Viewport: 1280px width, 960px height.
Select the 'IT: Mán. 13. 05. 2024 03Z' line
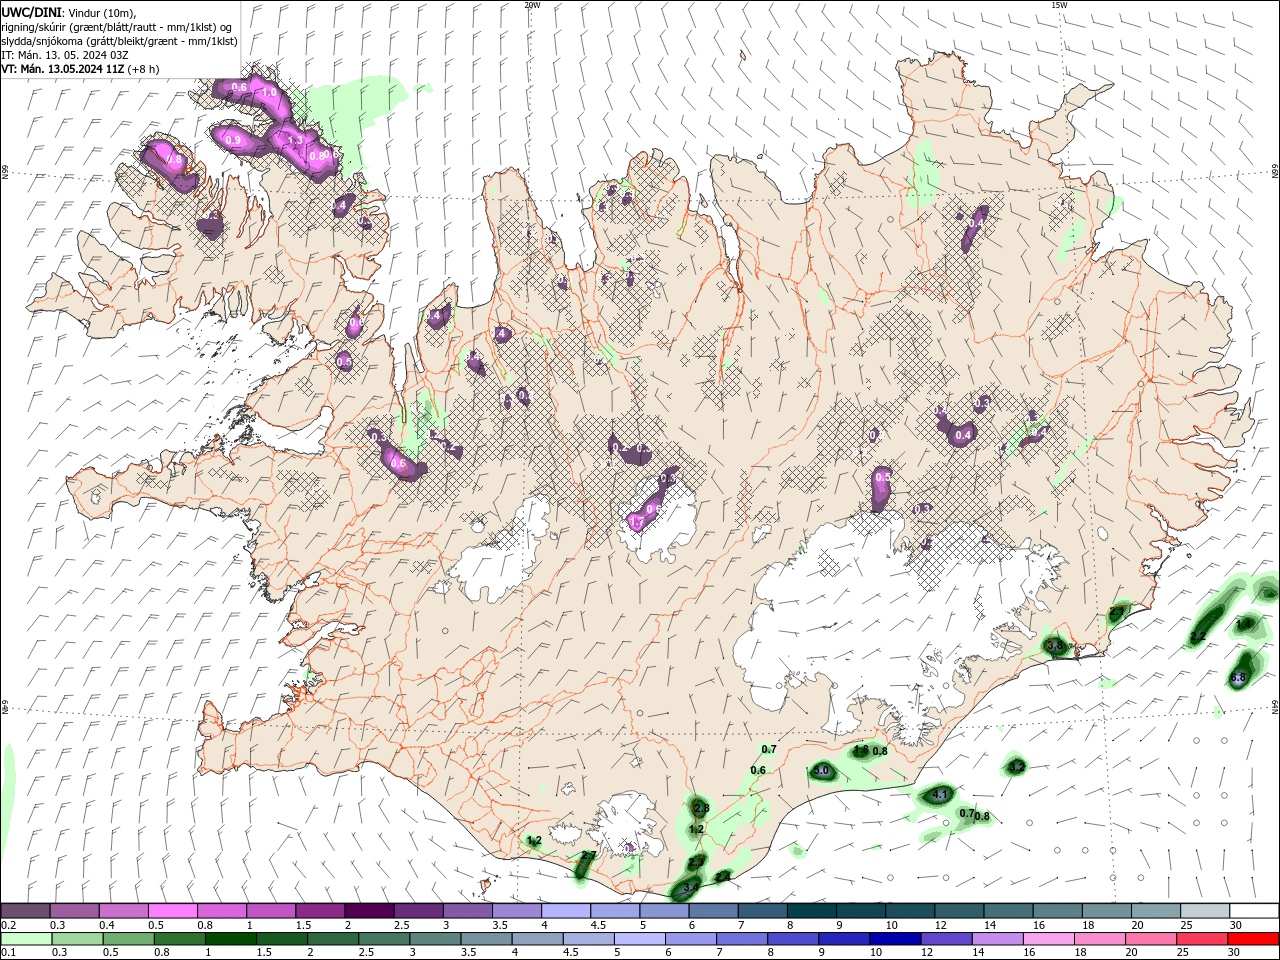pyautogui.click(x=64, y=54)
